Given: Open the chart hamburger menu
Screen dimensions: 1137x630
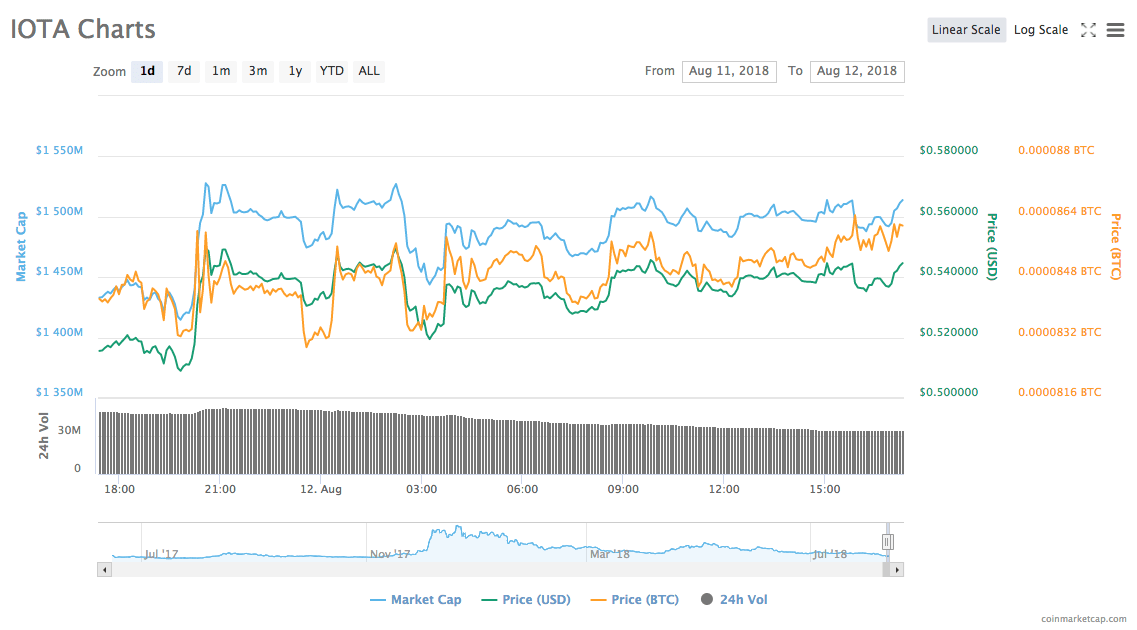Looking at the screenshot, I should click(1116, 30).
